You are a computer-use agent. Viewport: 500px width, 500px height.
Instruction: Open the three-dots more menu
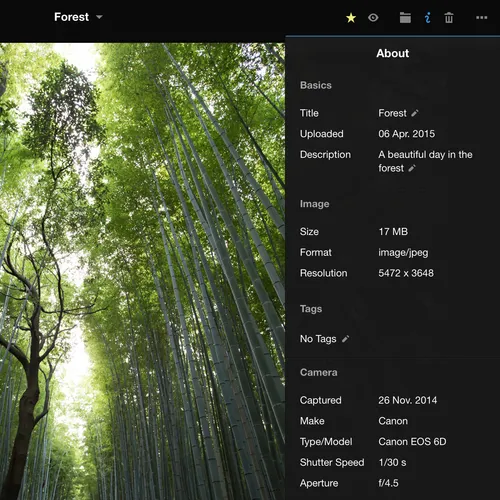click(x=481, y=18)
